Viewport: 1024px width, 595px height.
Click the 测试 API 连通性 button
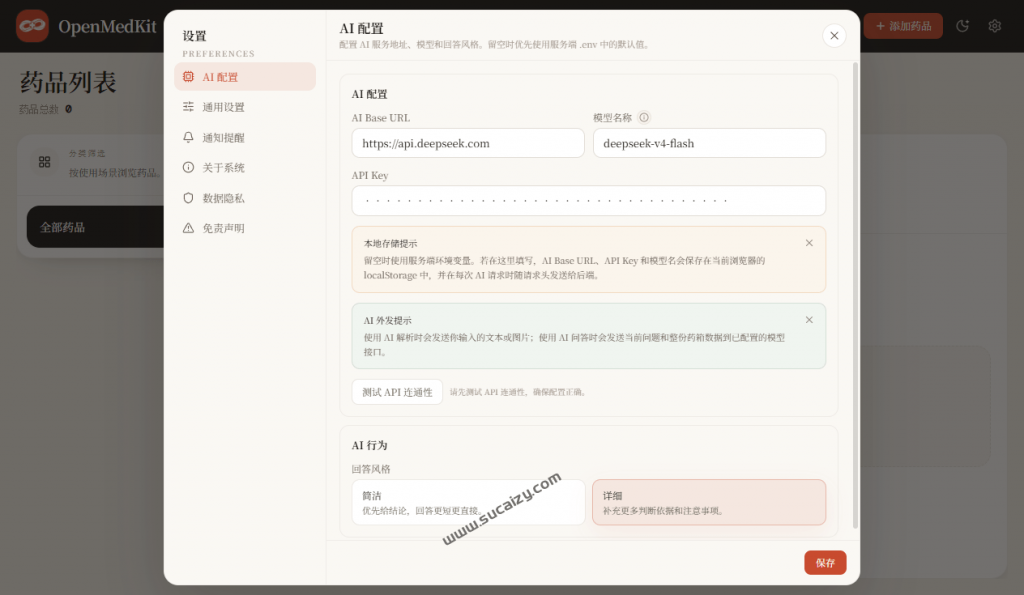397,392
